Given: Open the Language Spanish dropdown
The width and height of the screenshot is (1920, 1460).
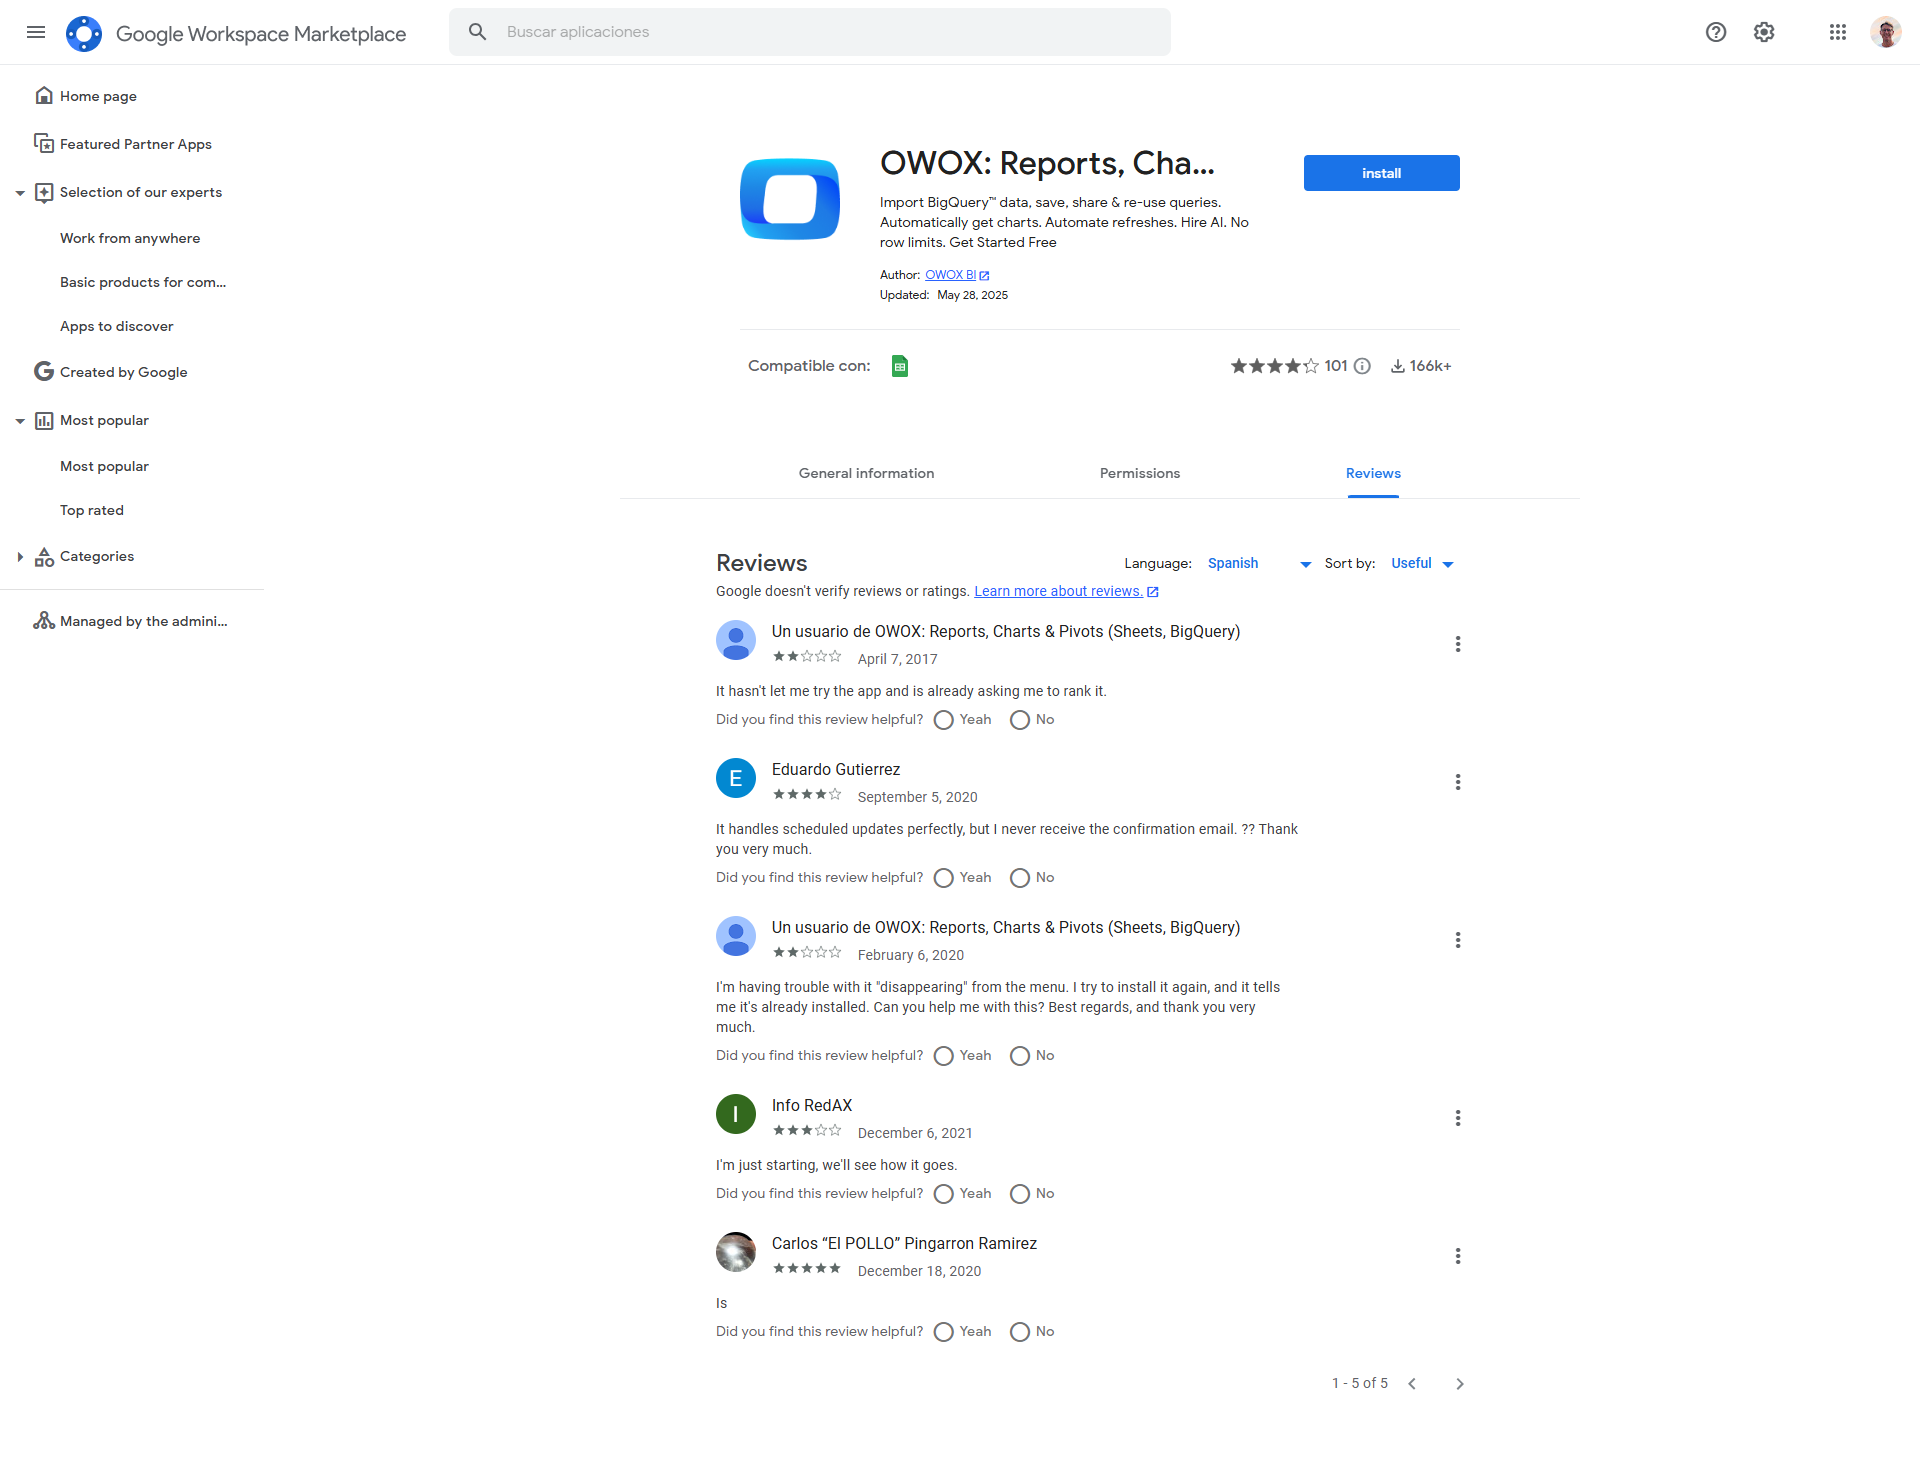Looking at the screenshot, I should tap(1259, 564).
